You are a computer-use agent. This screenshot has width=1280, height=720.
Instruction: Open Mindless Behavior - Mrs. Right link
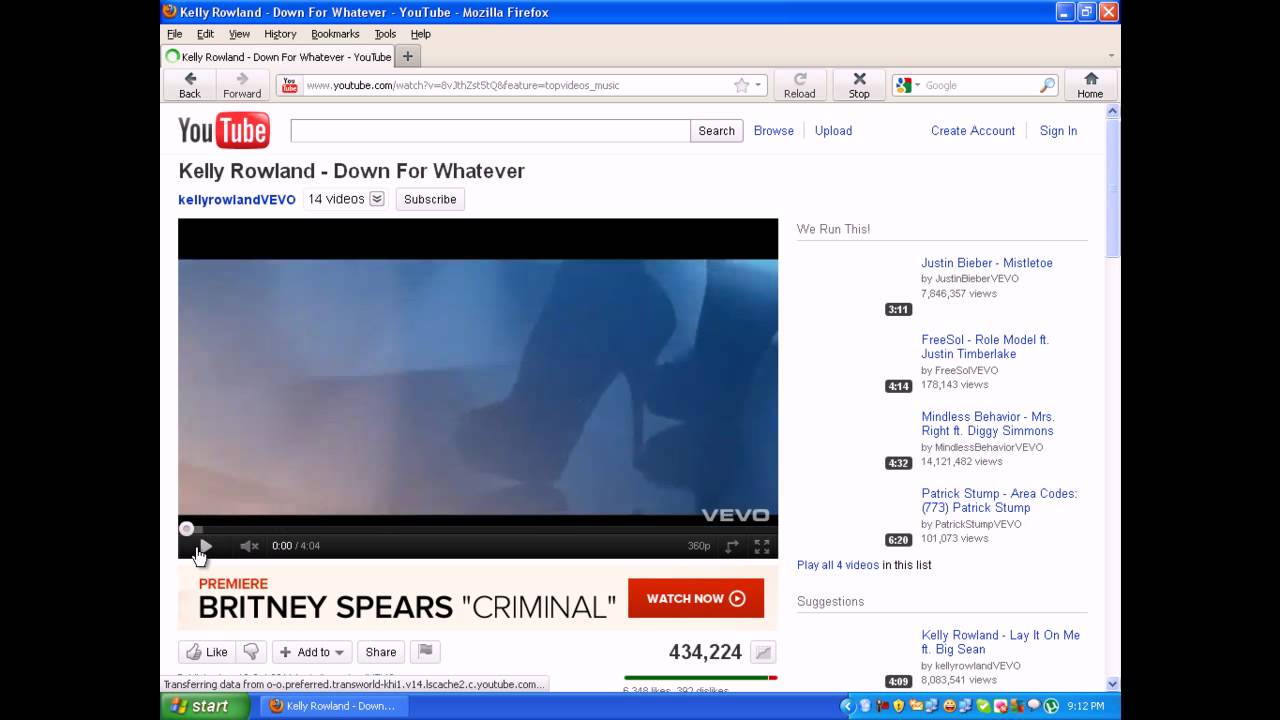pyautogui.click(x=988, y=424)
